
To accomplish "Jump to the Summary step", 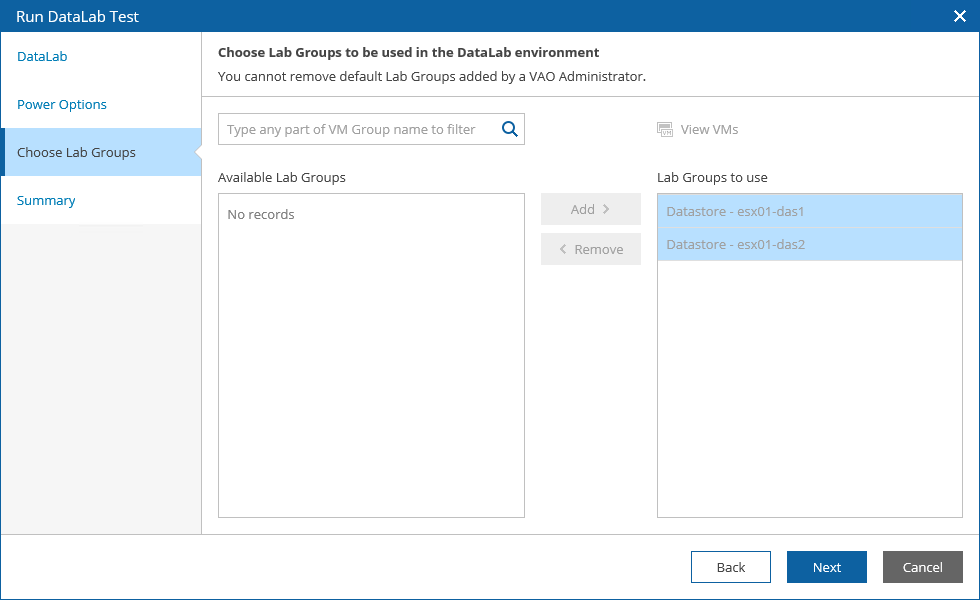I will click(x=46, y=200).
